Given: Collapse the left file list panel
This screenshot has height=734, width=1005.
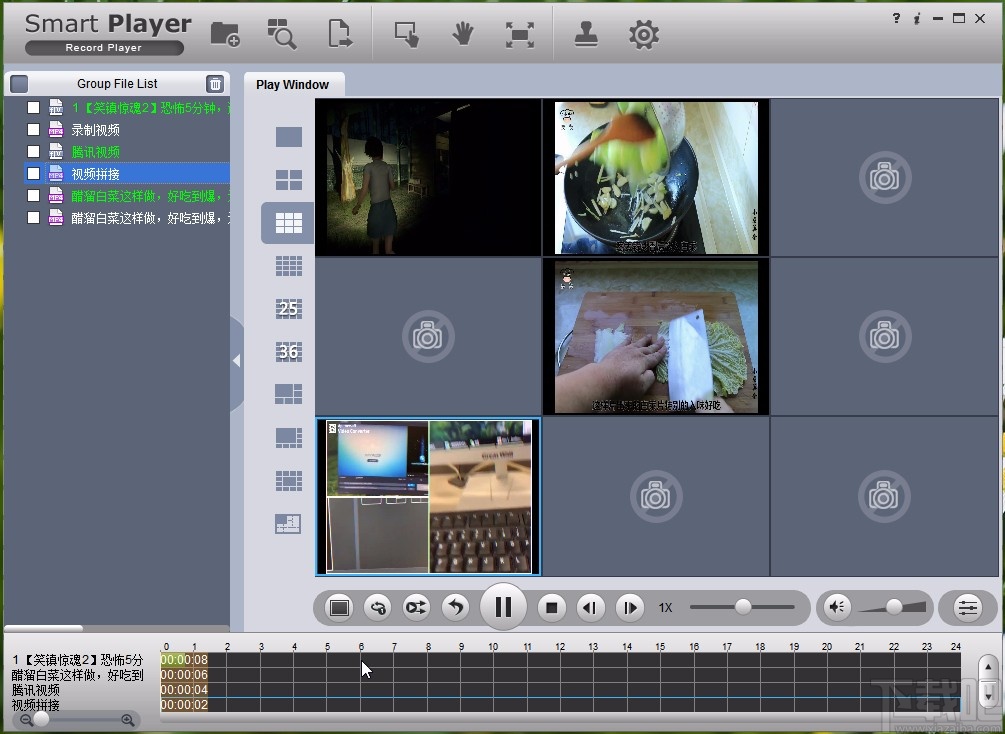Looking at the screenshot, I should point(236,361).
